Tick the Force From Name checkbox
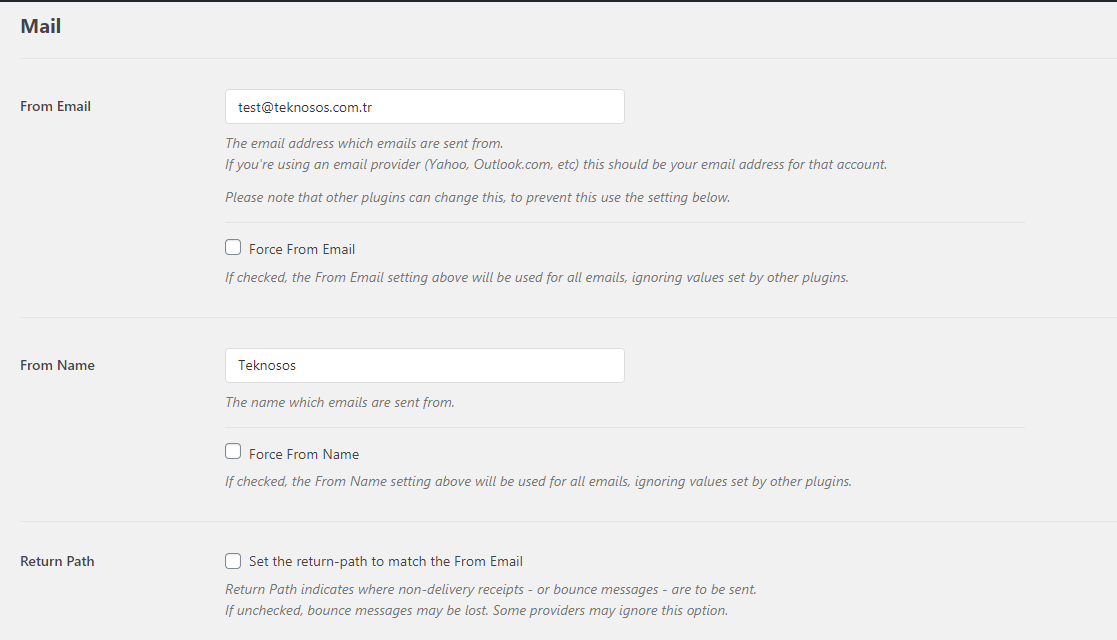This screenshot has height=640, width=1117. (x=233, y=451)
